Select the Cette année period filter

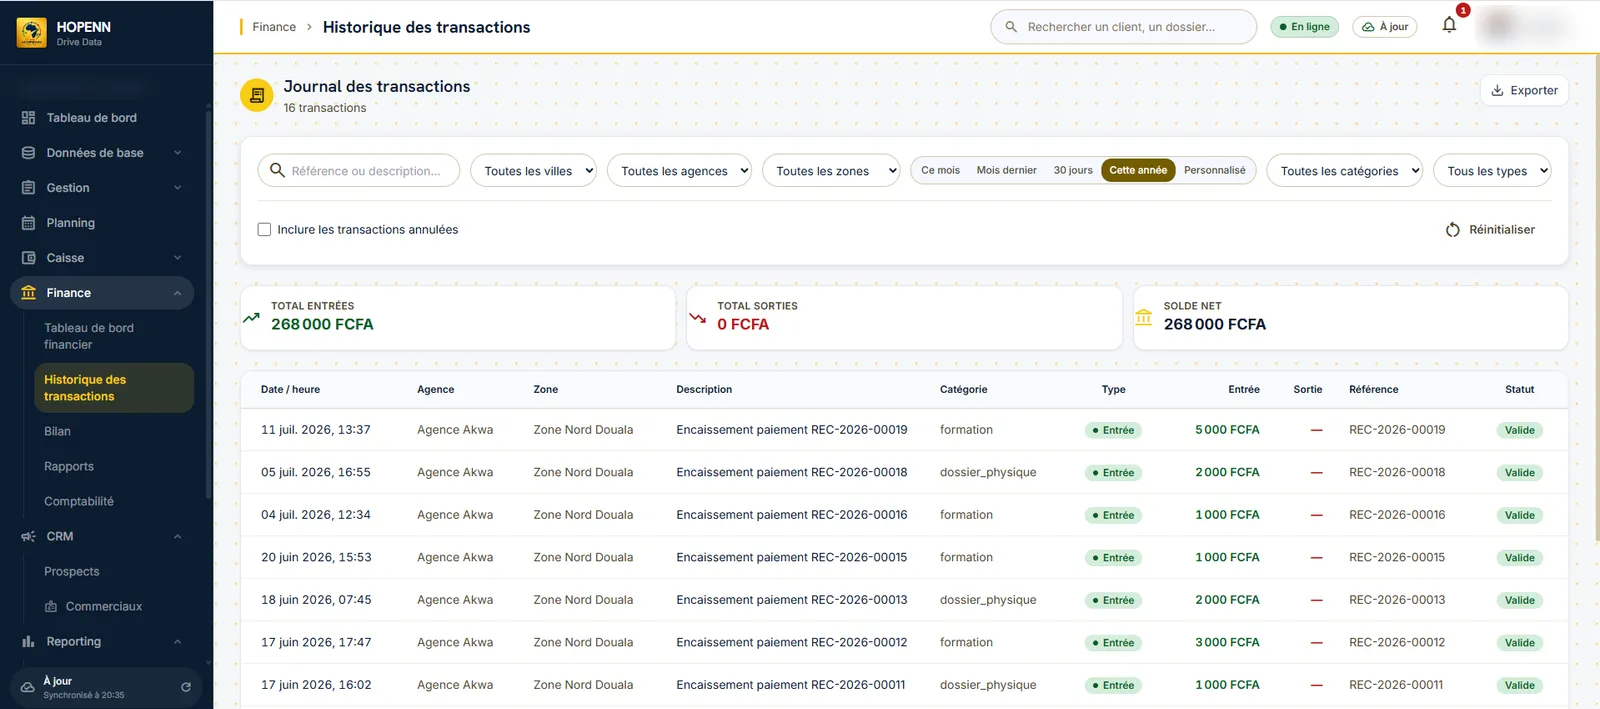[1138, 170]
